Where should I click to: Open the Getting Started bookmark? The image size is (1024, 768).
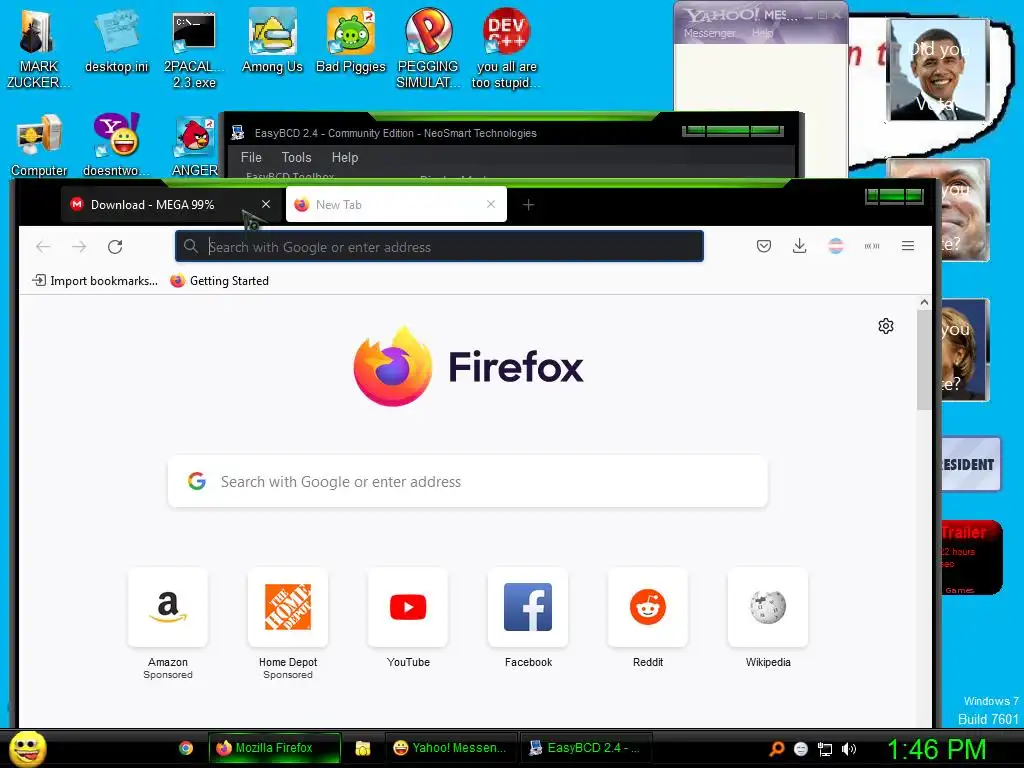(219, 281)
